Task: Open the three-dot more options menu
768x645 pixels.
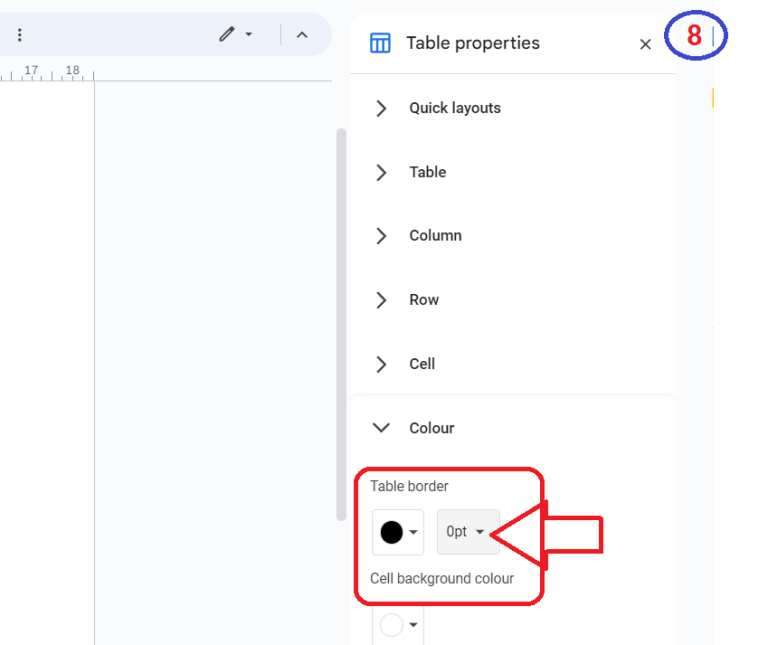Action: point(20,35)
